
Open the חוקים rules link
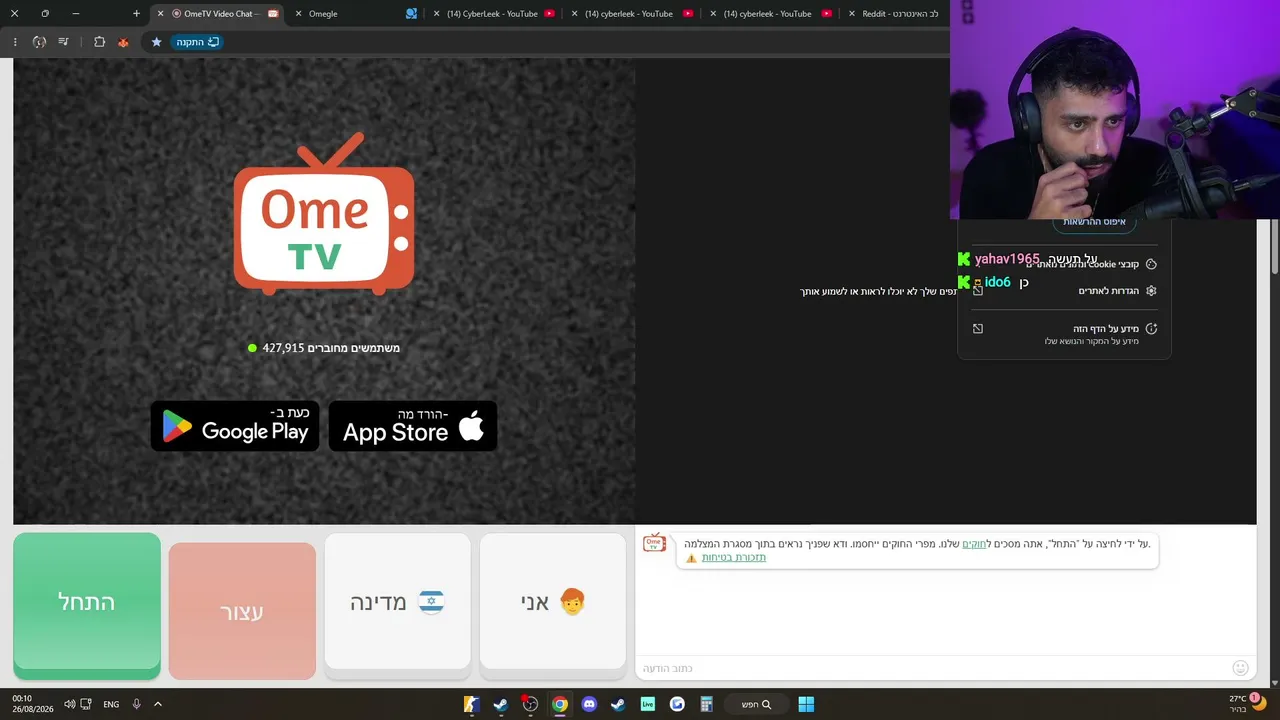point(974,544)
